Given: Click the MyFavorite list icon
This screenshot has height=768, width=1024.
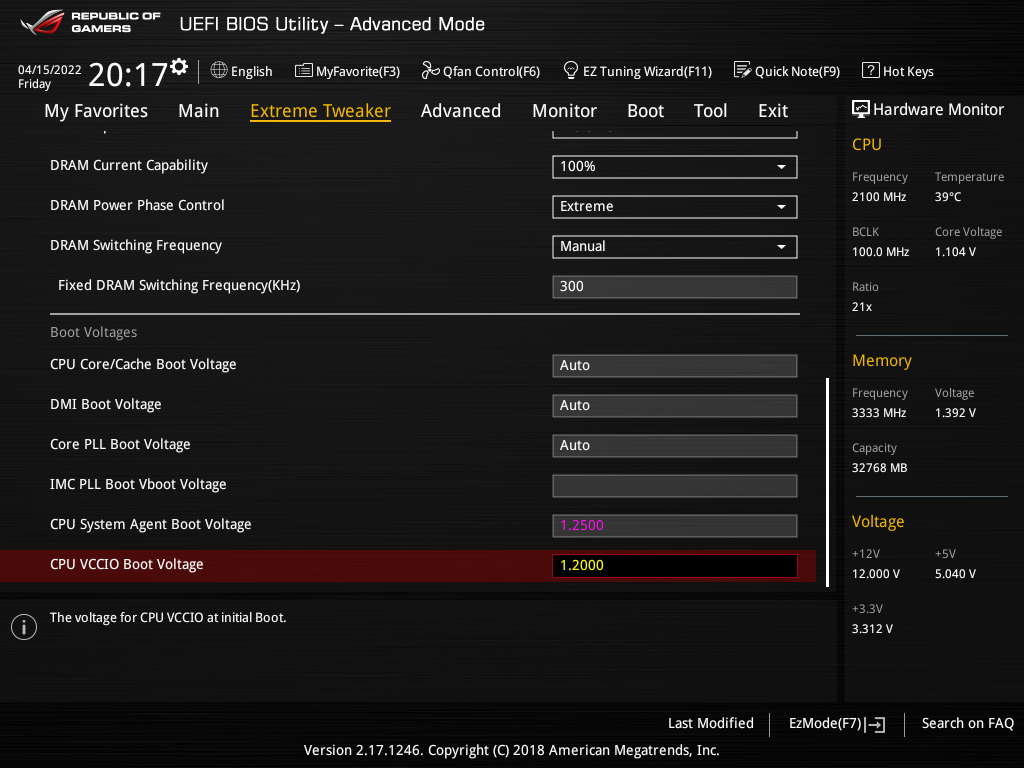Looking at the screenshot, I should click(304, 71).
